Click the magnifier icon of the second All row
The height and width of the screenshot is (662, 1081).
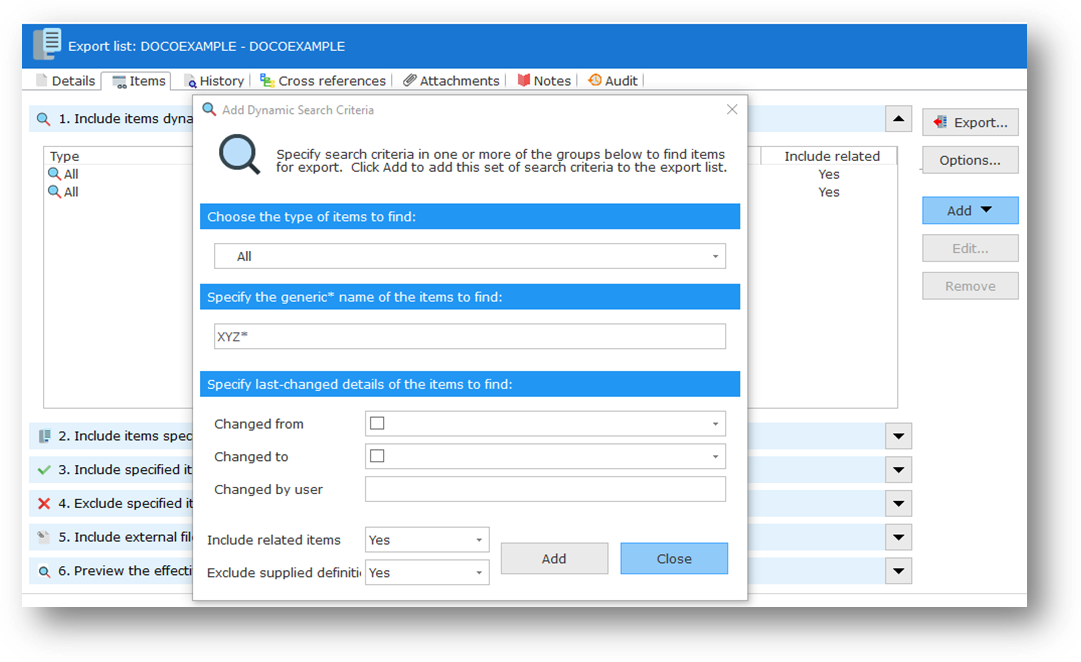(54, 192)
